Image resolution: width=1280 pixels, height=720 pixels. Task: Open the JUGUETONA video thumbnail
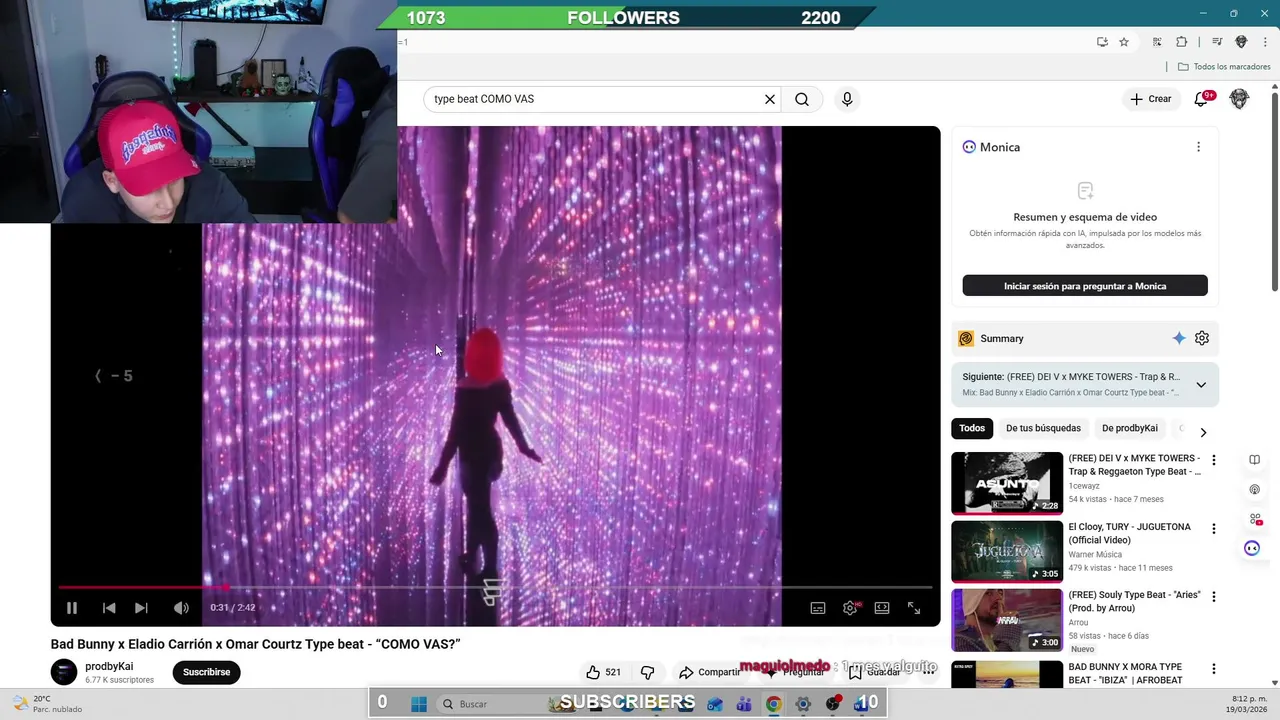point(1007,551)
